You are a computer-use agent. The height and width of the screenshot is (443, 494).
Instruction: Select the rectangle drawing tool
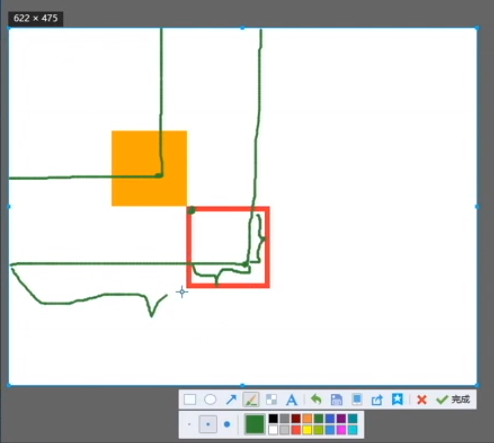click(190, 399)
